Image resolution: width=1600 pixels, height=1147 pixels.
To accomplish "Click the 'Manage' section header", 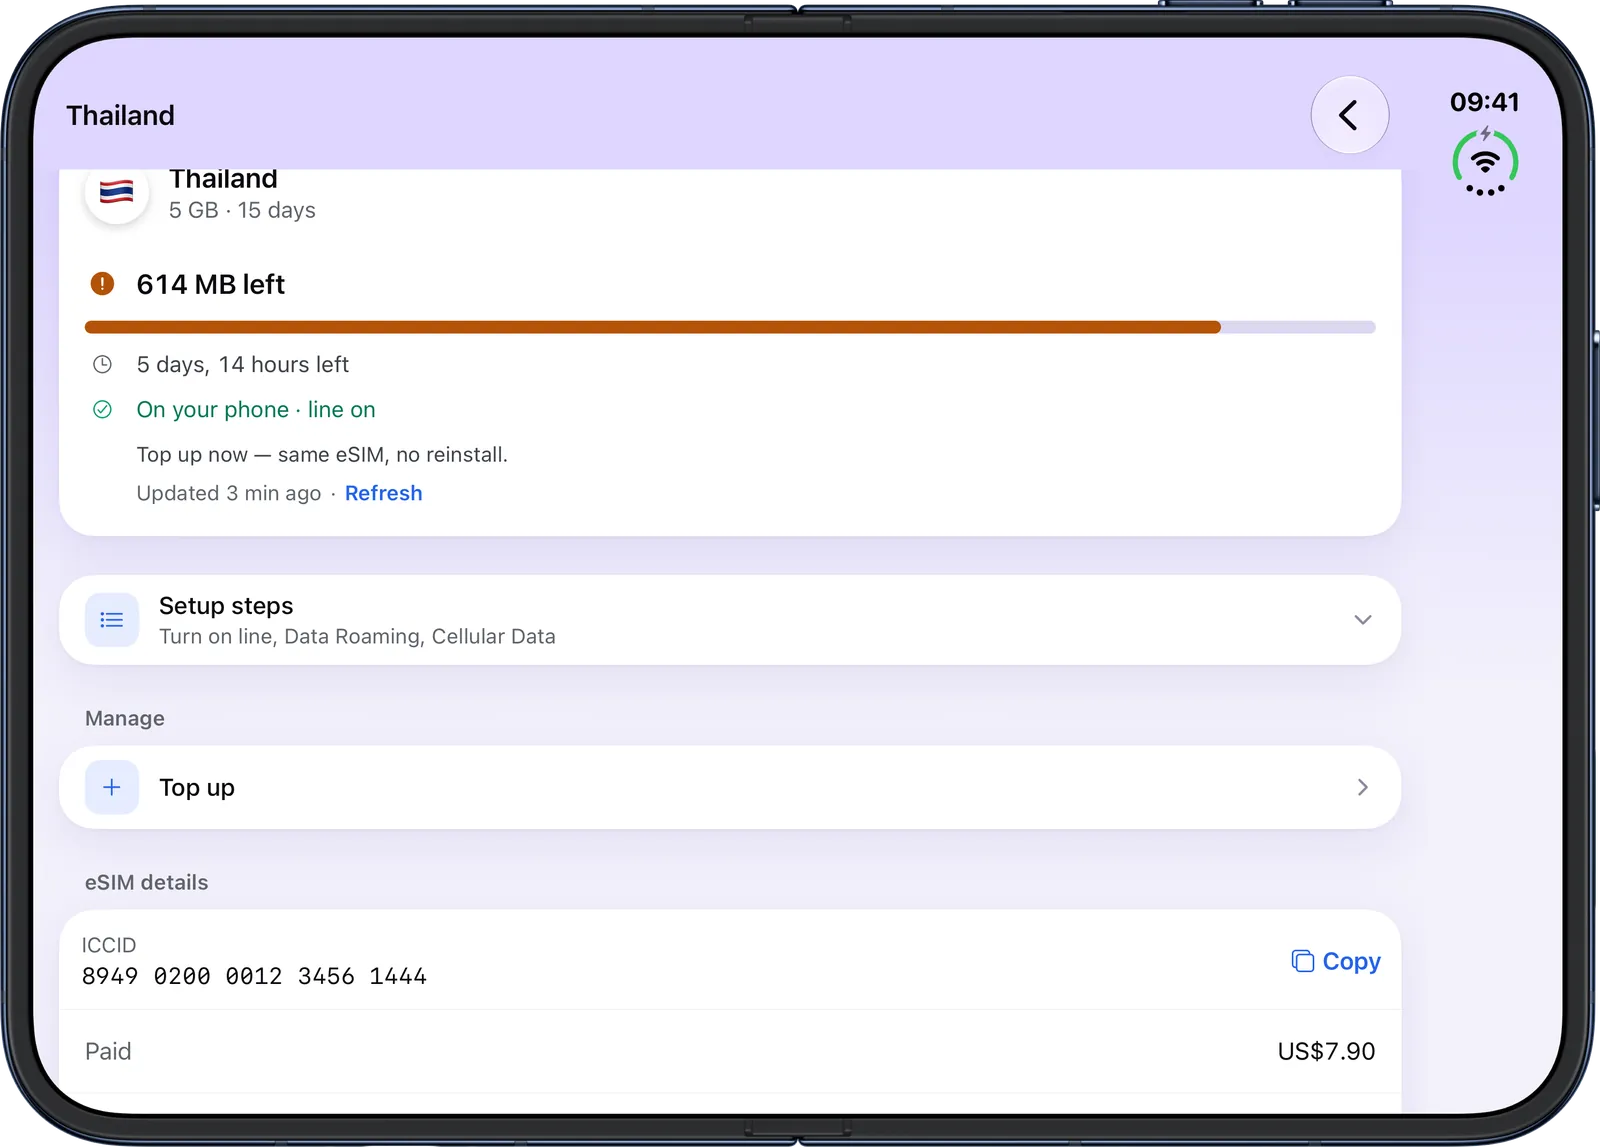I will pos(125,718).
